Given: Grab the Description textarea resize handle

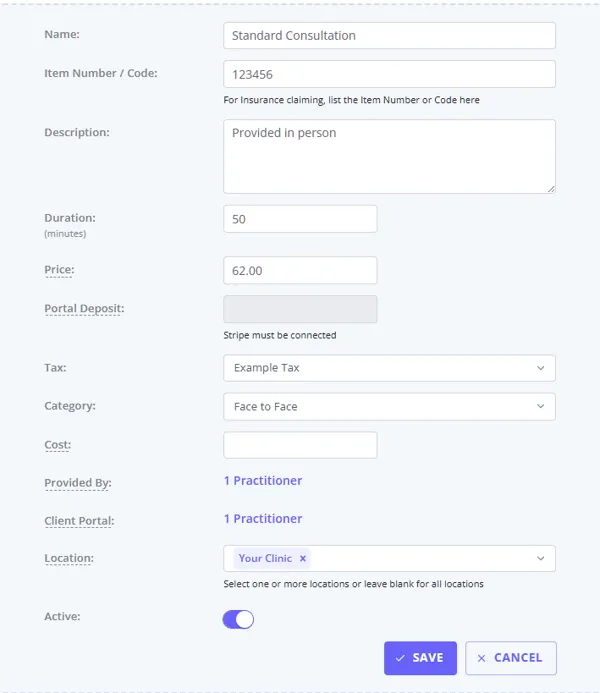Looking at the screenshot, I should click(551, 189).
